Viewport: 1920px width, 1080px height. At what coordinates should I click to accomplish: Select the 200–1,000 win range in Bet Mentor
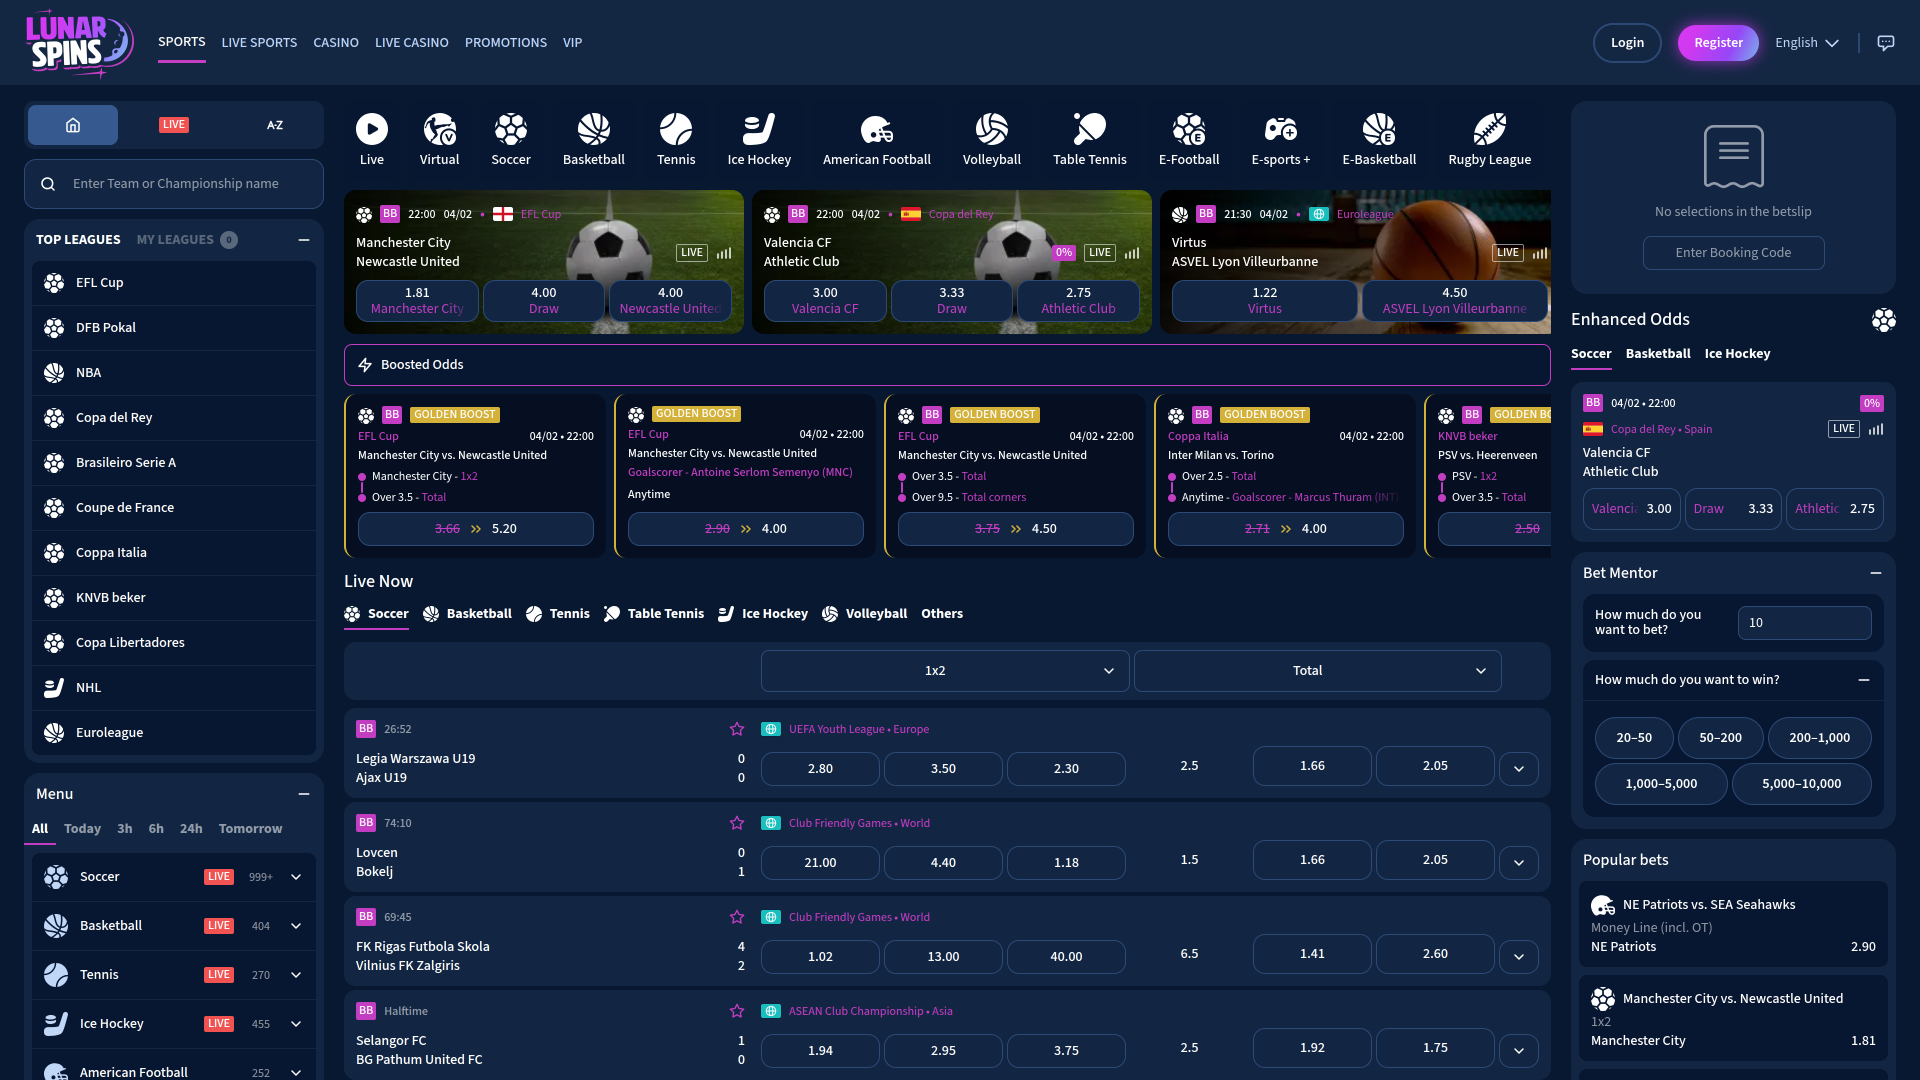[1819, 737]
